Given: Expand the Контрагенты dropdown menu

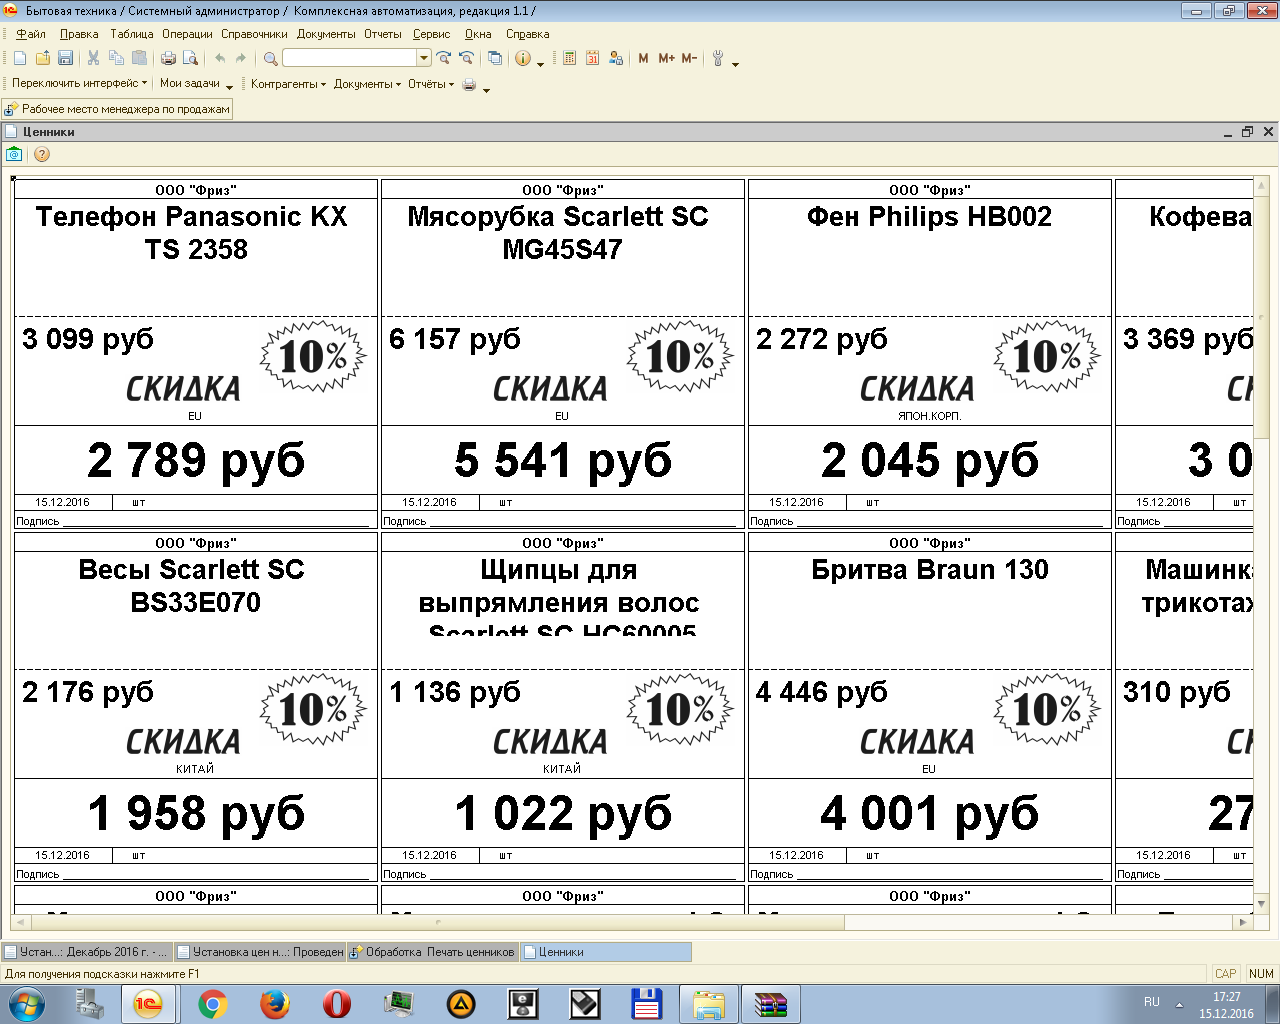Looking at the screenshot, I should pos(288,84).
